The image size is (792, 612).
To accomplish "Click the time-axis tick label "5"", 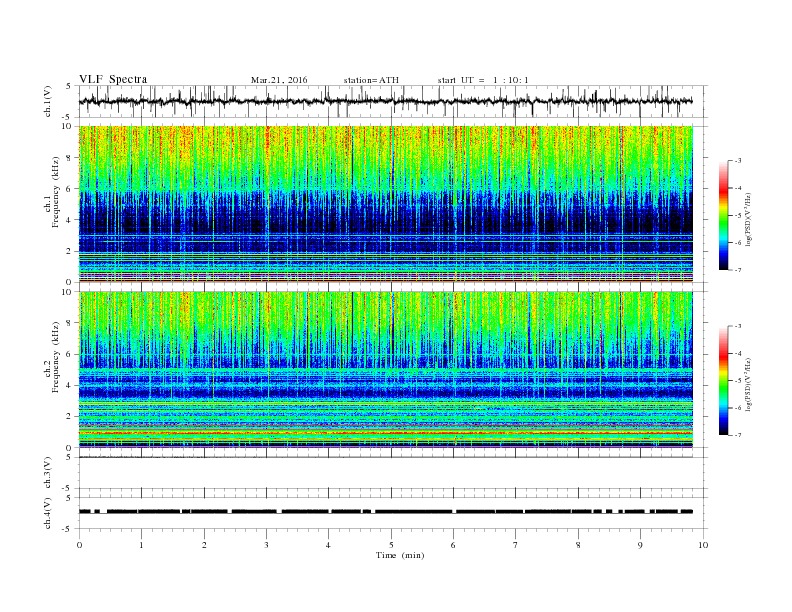I will tap(391, 545).
